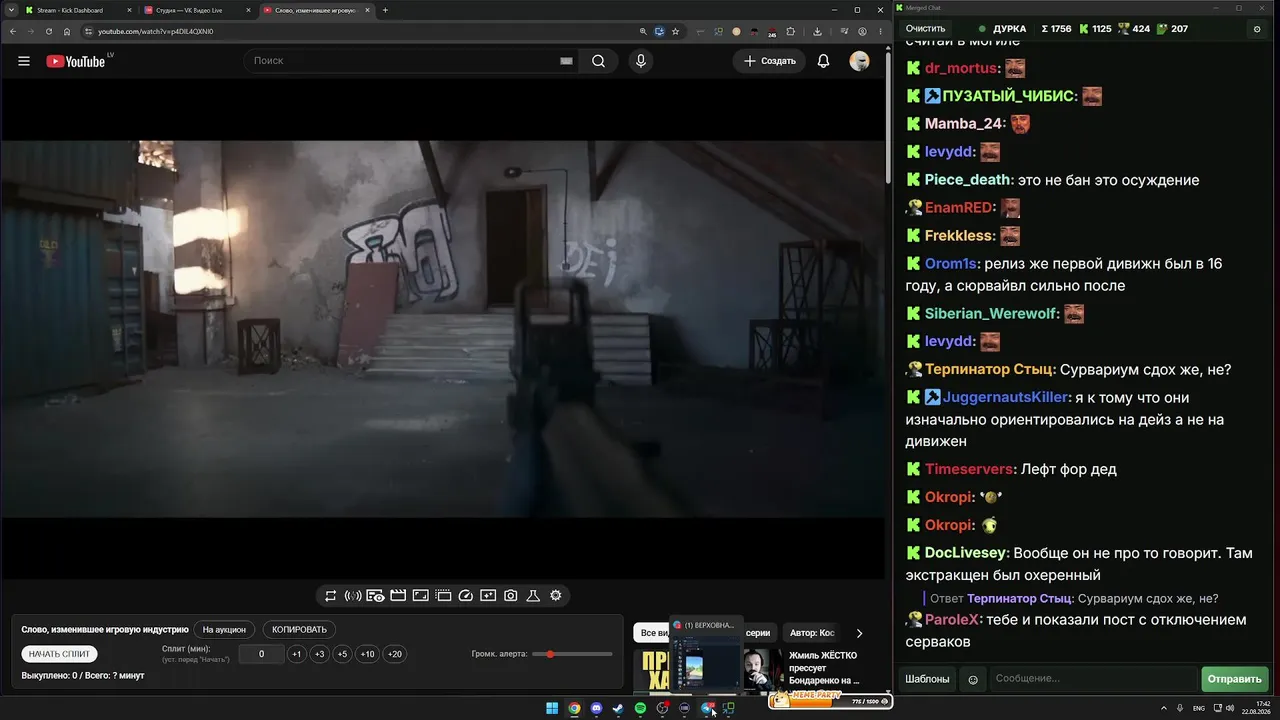Click the 'НАЧАТЬ СПЛИТ' button
The width and height of the screenshot is (1280, 720).
pos(59,654)
